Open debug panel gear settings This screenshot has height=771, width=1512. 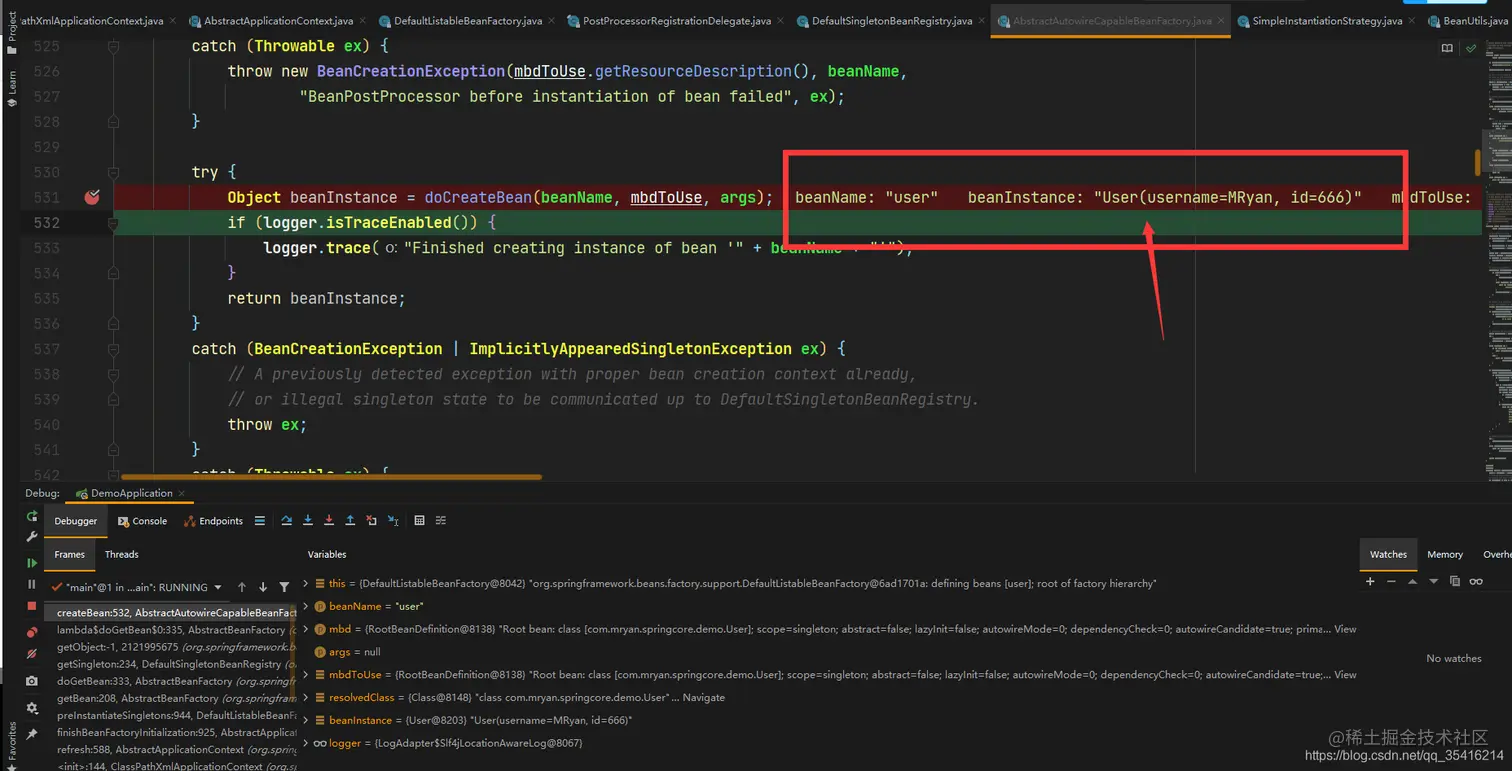click(x=32, y=708)
